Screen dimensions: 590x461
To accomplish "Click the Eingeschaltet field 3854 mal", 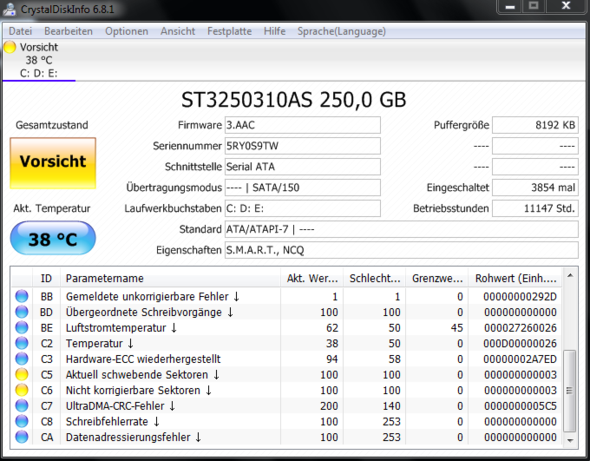I will click(x=535, y=187).
